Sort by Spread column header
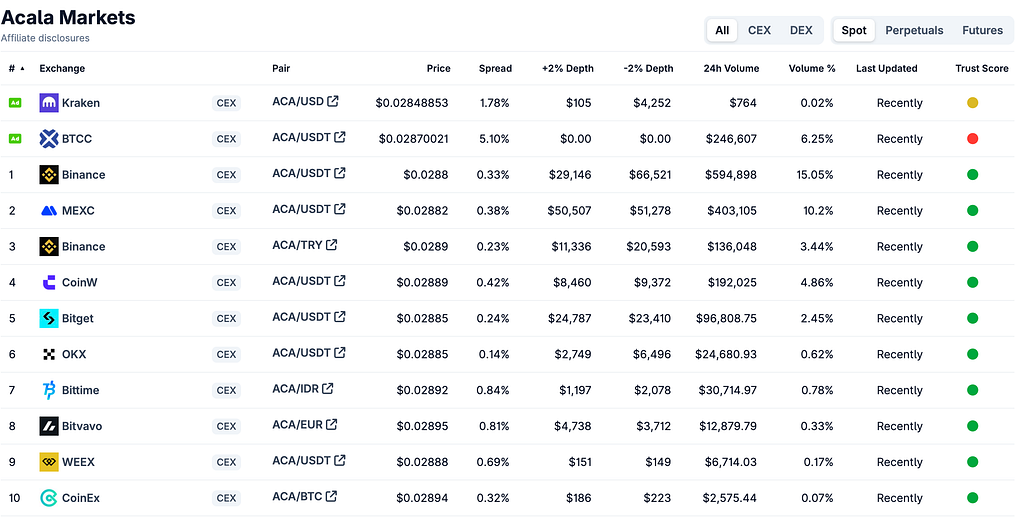 pos(495,68)
